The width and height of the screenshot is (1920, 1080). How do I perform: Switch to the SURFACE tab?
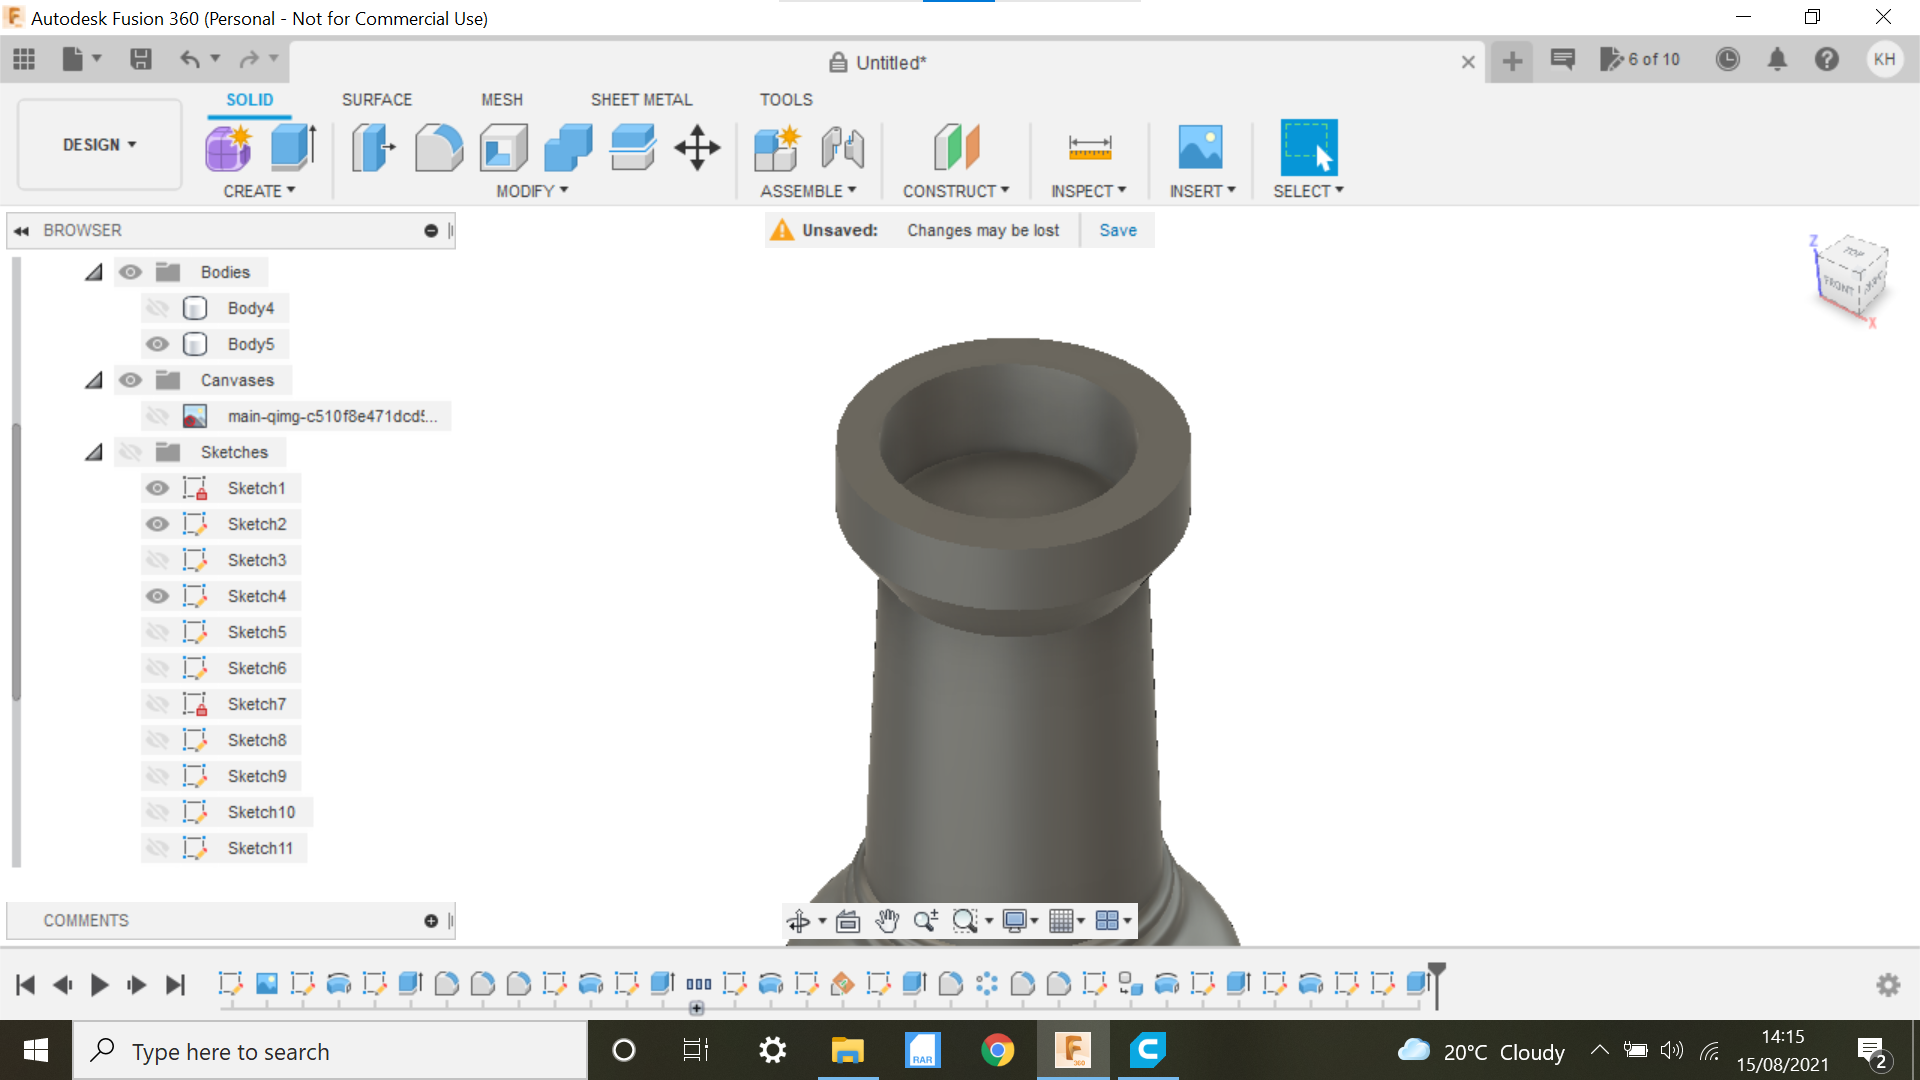377,100
